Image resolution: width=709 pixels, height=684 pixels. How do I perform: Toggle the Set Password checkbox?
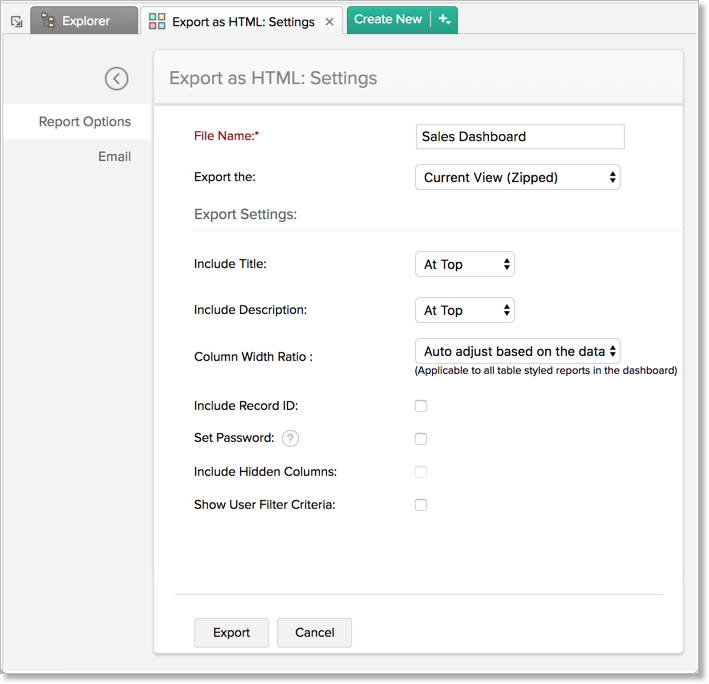point(421,439)
